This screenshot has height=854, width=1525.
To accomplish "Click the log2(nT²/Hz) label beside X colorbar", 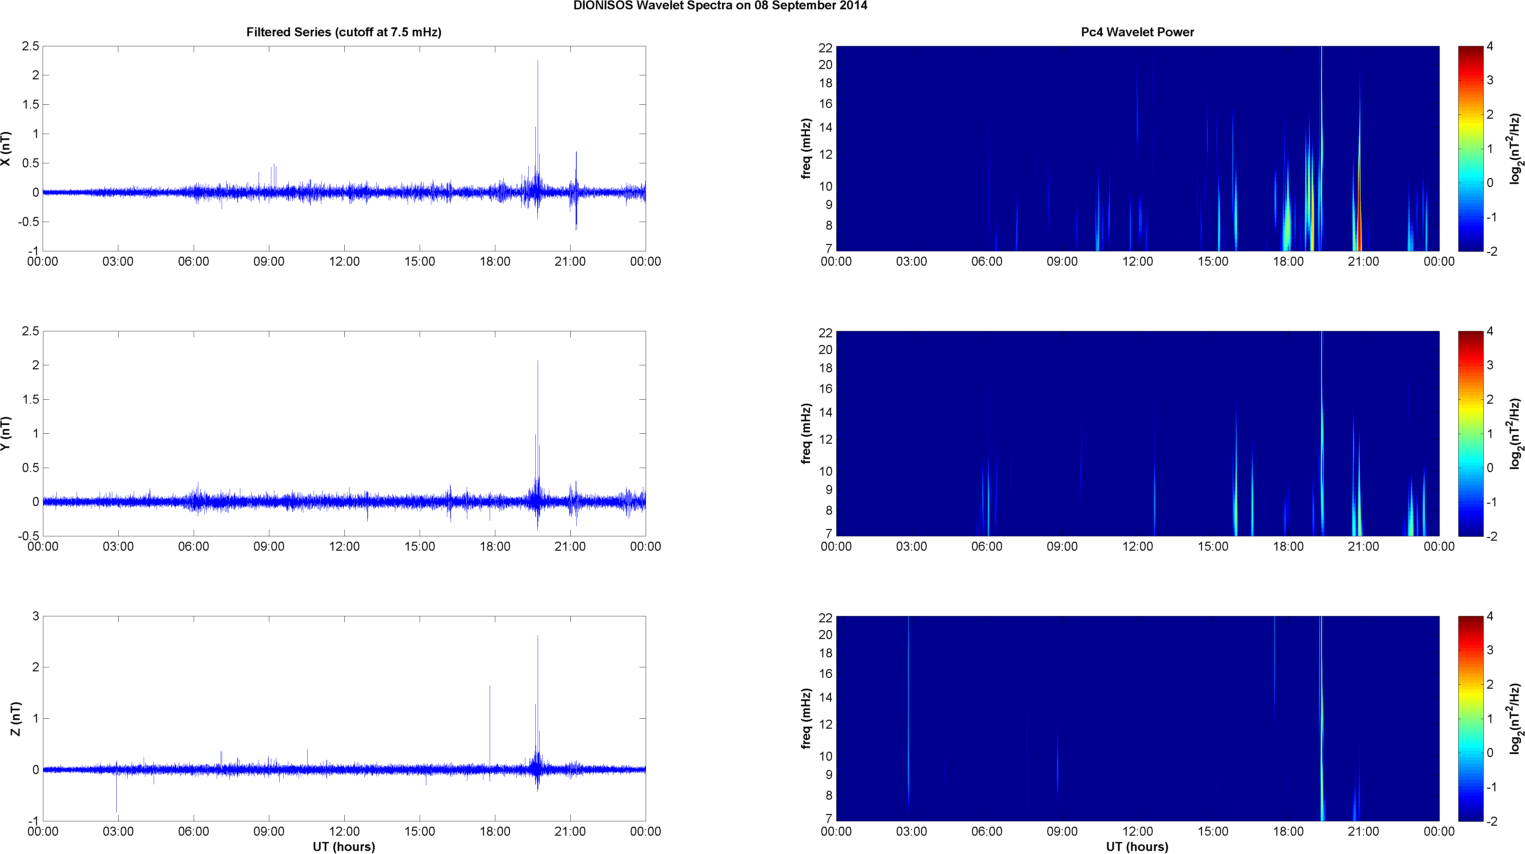I will point(1516,148).
